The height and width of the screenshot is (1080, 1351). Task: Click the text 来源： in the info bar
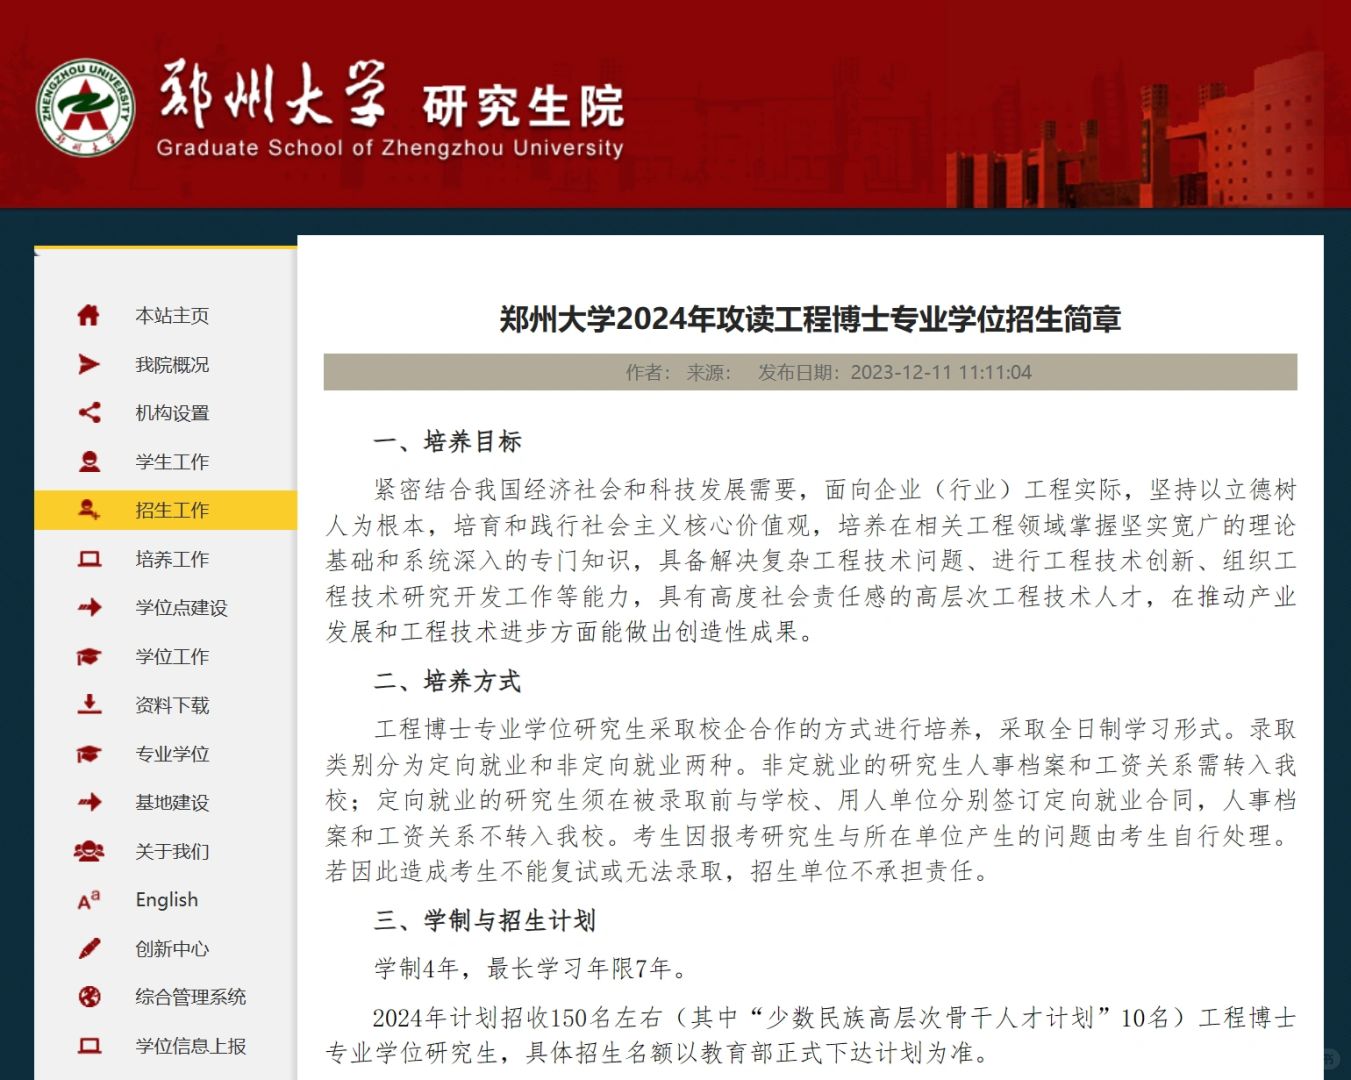709,373
